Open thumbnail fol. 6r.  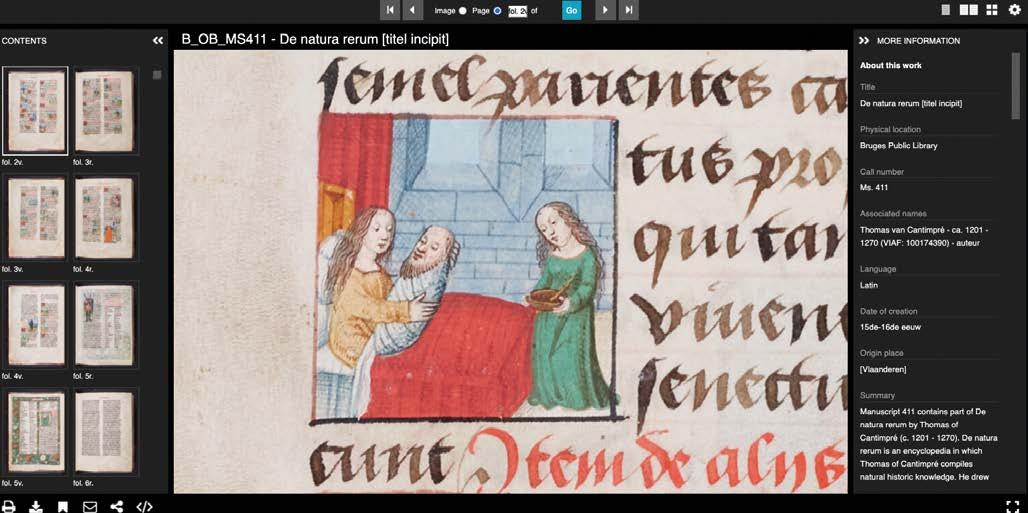tap(105, 432)
